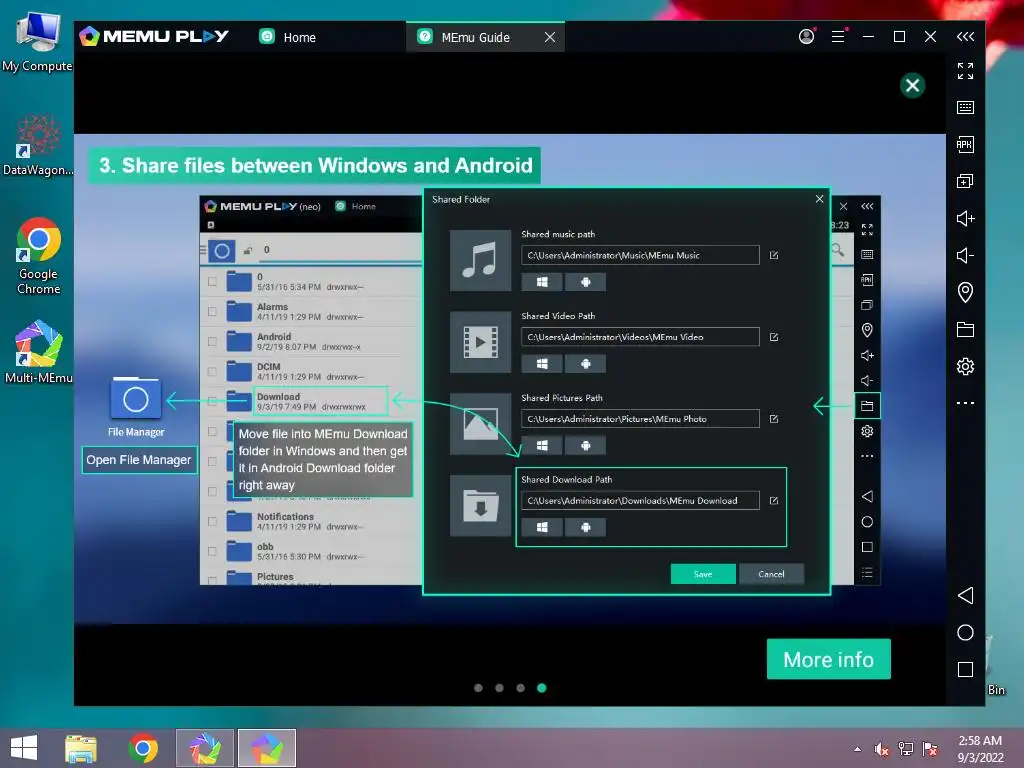
Task: Open the hamburger menu in the title bar
Action: pyautogui.click(x=839, y=37)
